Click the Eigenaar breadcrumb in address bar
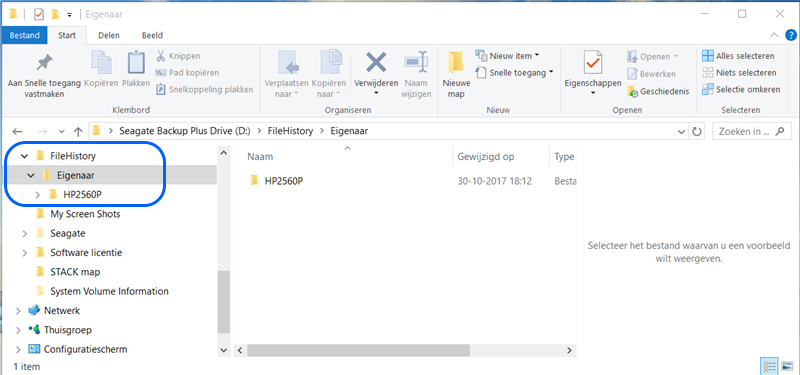Viewport: 800px width, 375px height. 348,131
